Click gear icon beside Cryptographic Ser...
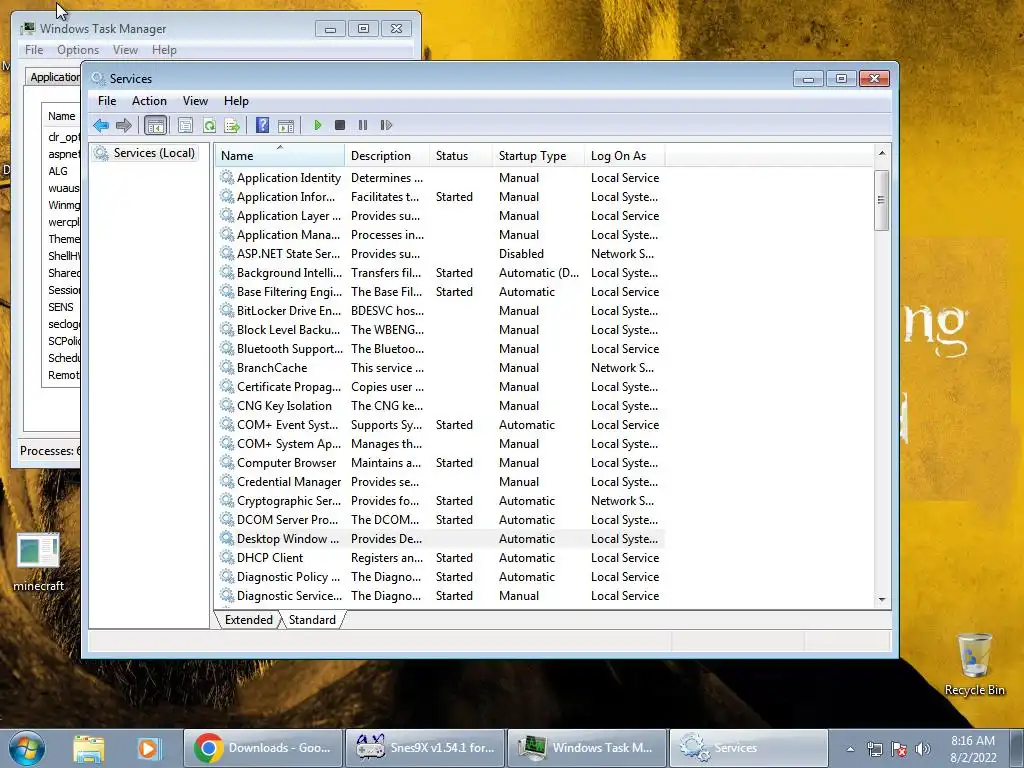Image resolution: width=1024 pixels, height=768 pixels. coord(227,500)
